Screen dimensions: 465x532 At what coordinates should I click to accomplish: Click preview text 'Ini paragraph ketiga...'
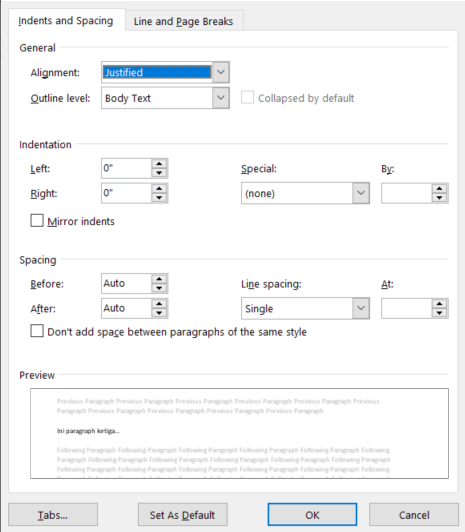[x=88, y=431]
